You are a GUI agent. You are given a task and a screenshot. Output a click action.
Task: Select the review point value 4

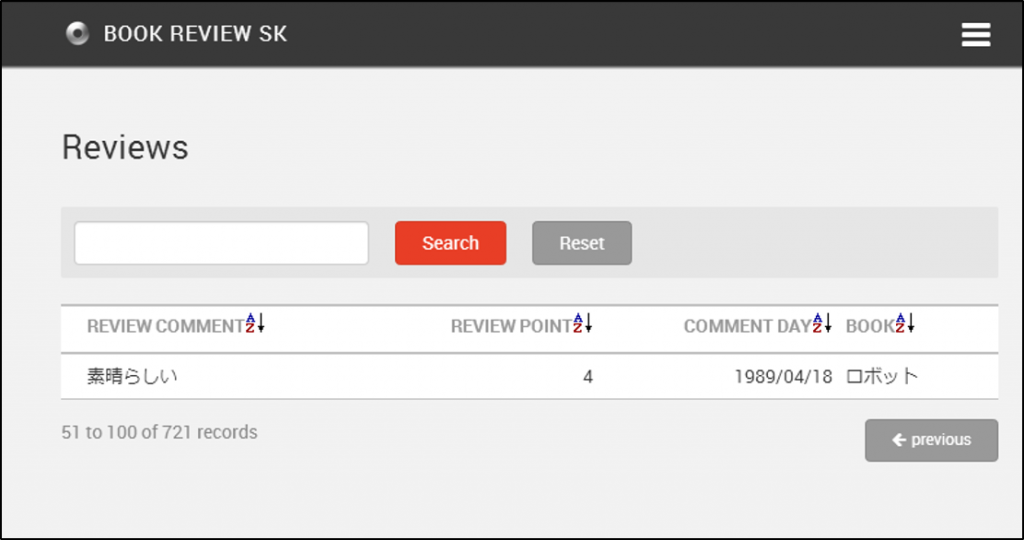[588, 377]
